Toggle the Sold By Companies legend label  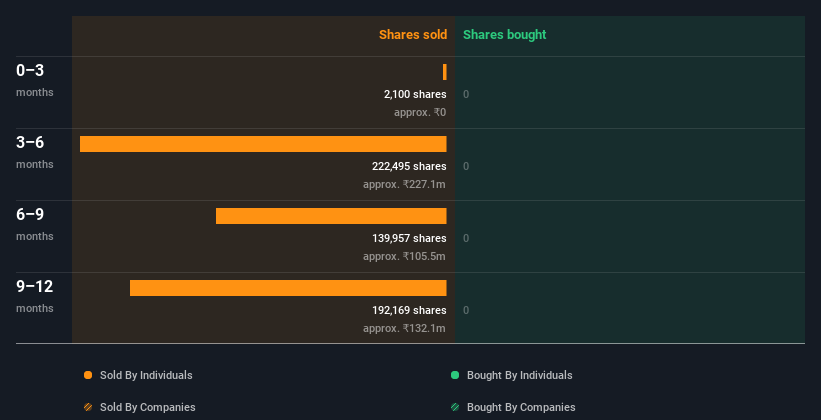147,407
